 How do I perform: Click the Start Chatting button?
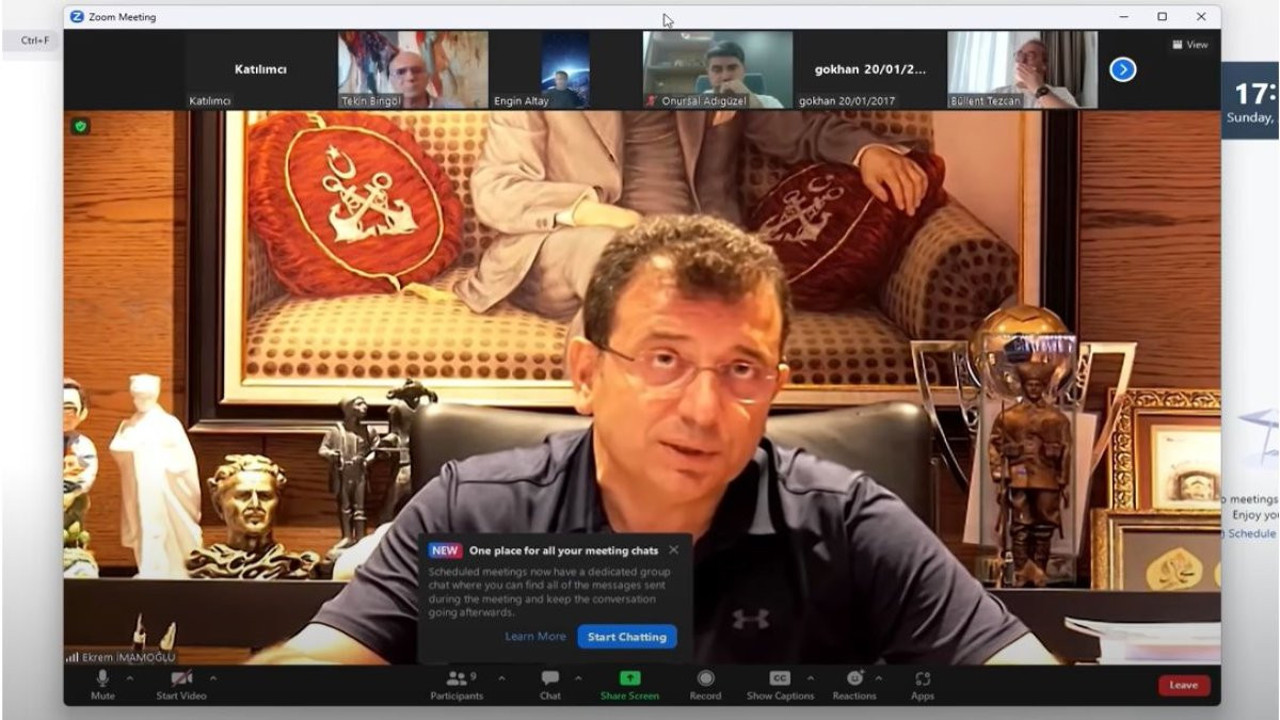coord(627,637)
